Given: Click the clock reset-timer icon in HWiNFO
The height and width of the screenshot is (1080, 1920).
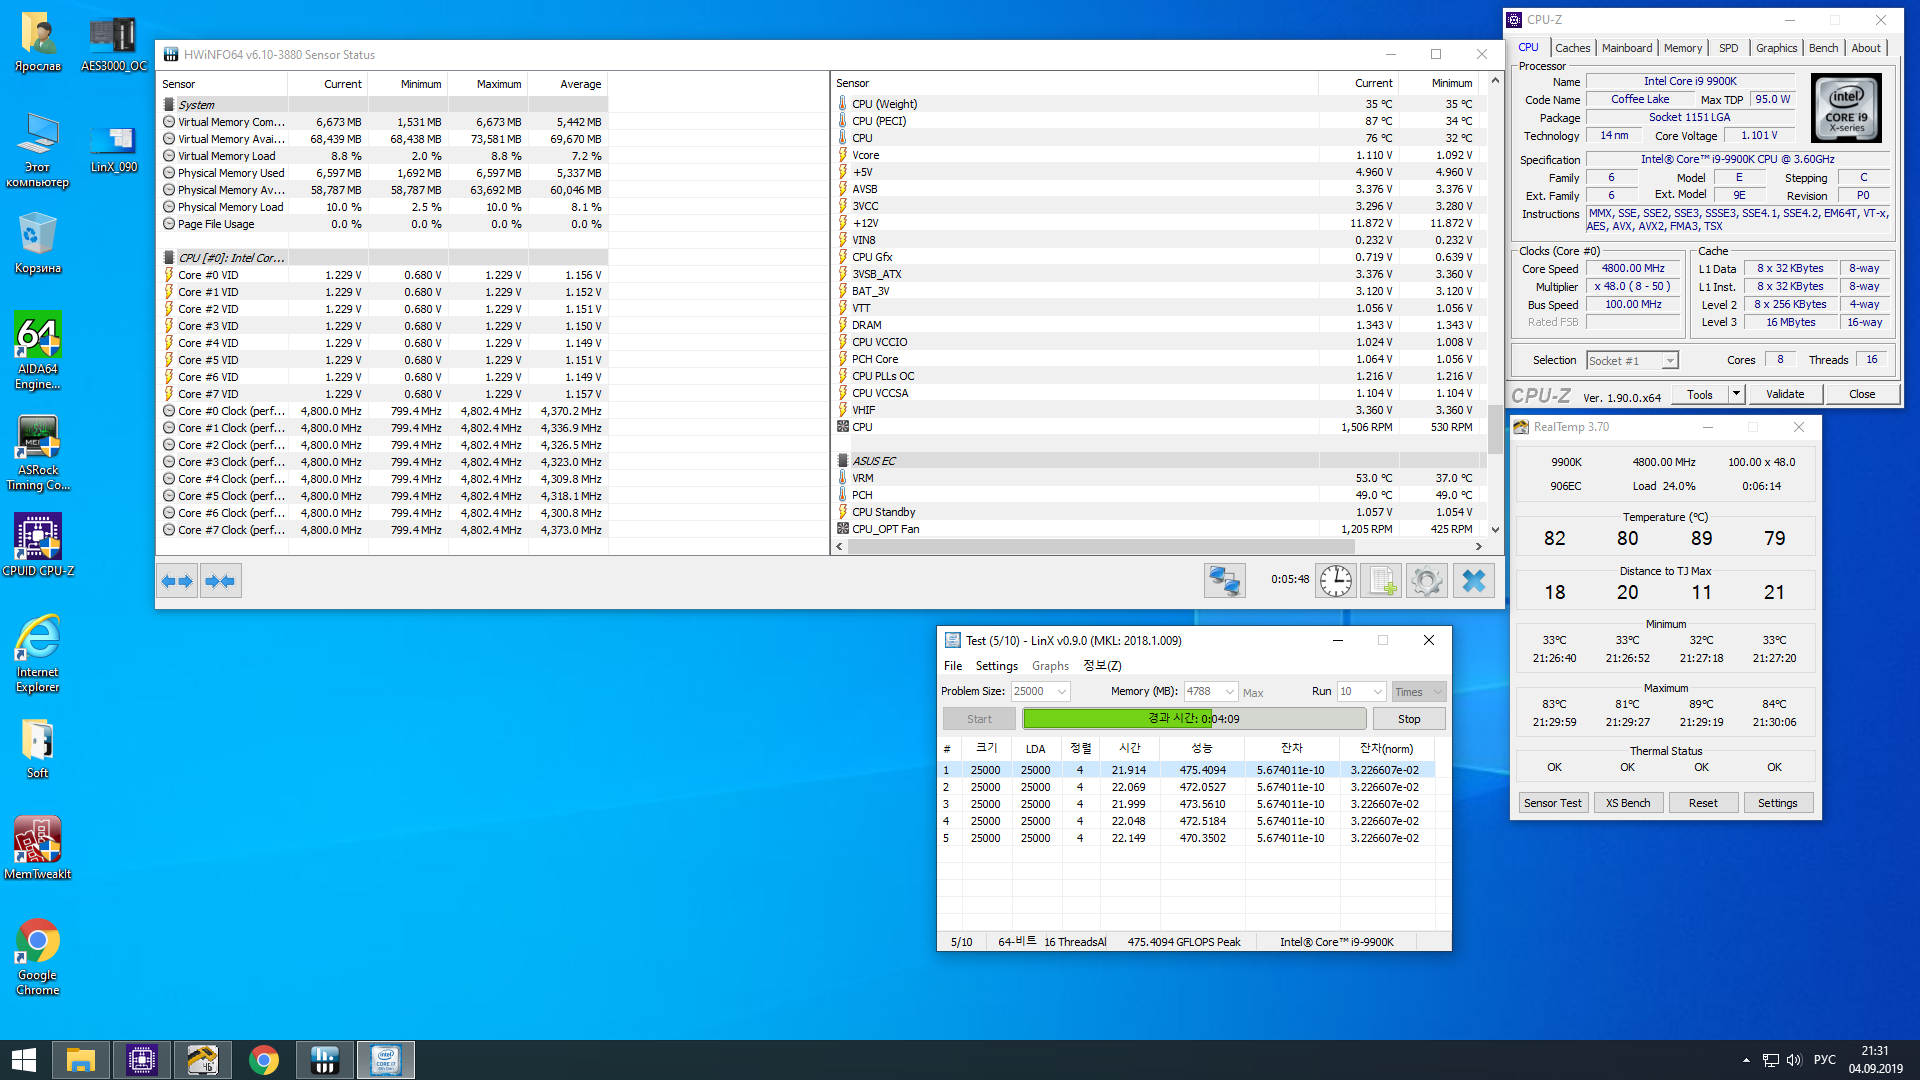Looking at the screenshot, I should click(x=1335, y=580).
